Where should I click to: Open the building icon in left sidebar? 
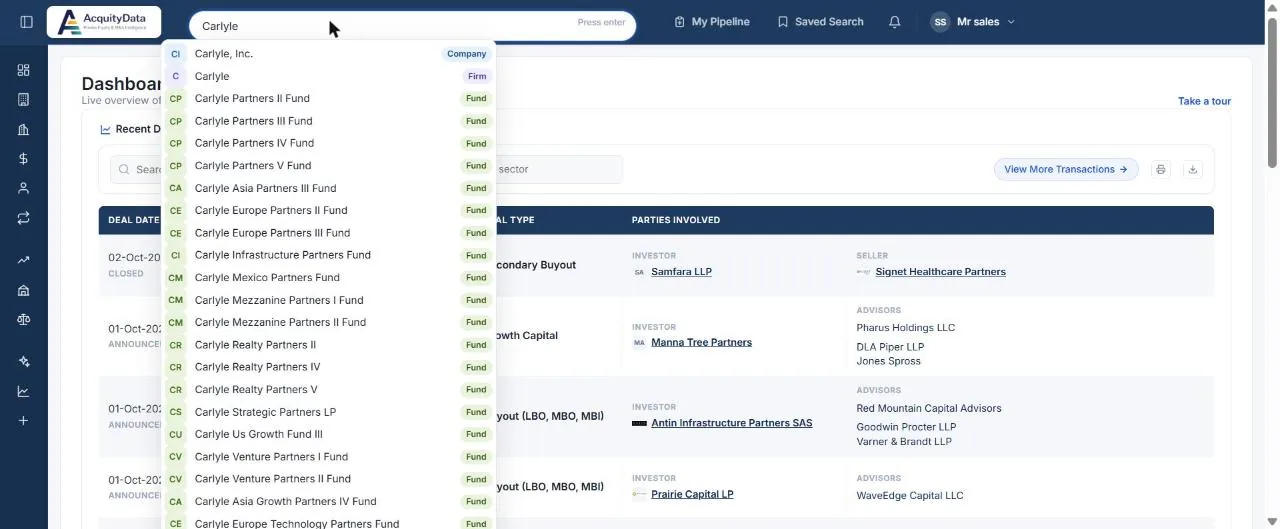click(23, 99)
